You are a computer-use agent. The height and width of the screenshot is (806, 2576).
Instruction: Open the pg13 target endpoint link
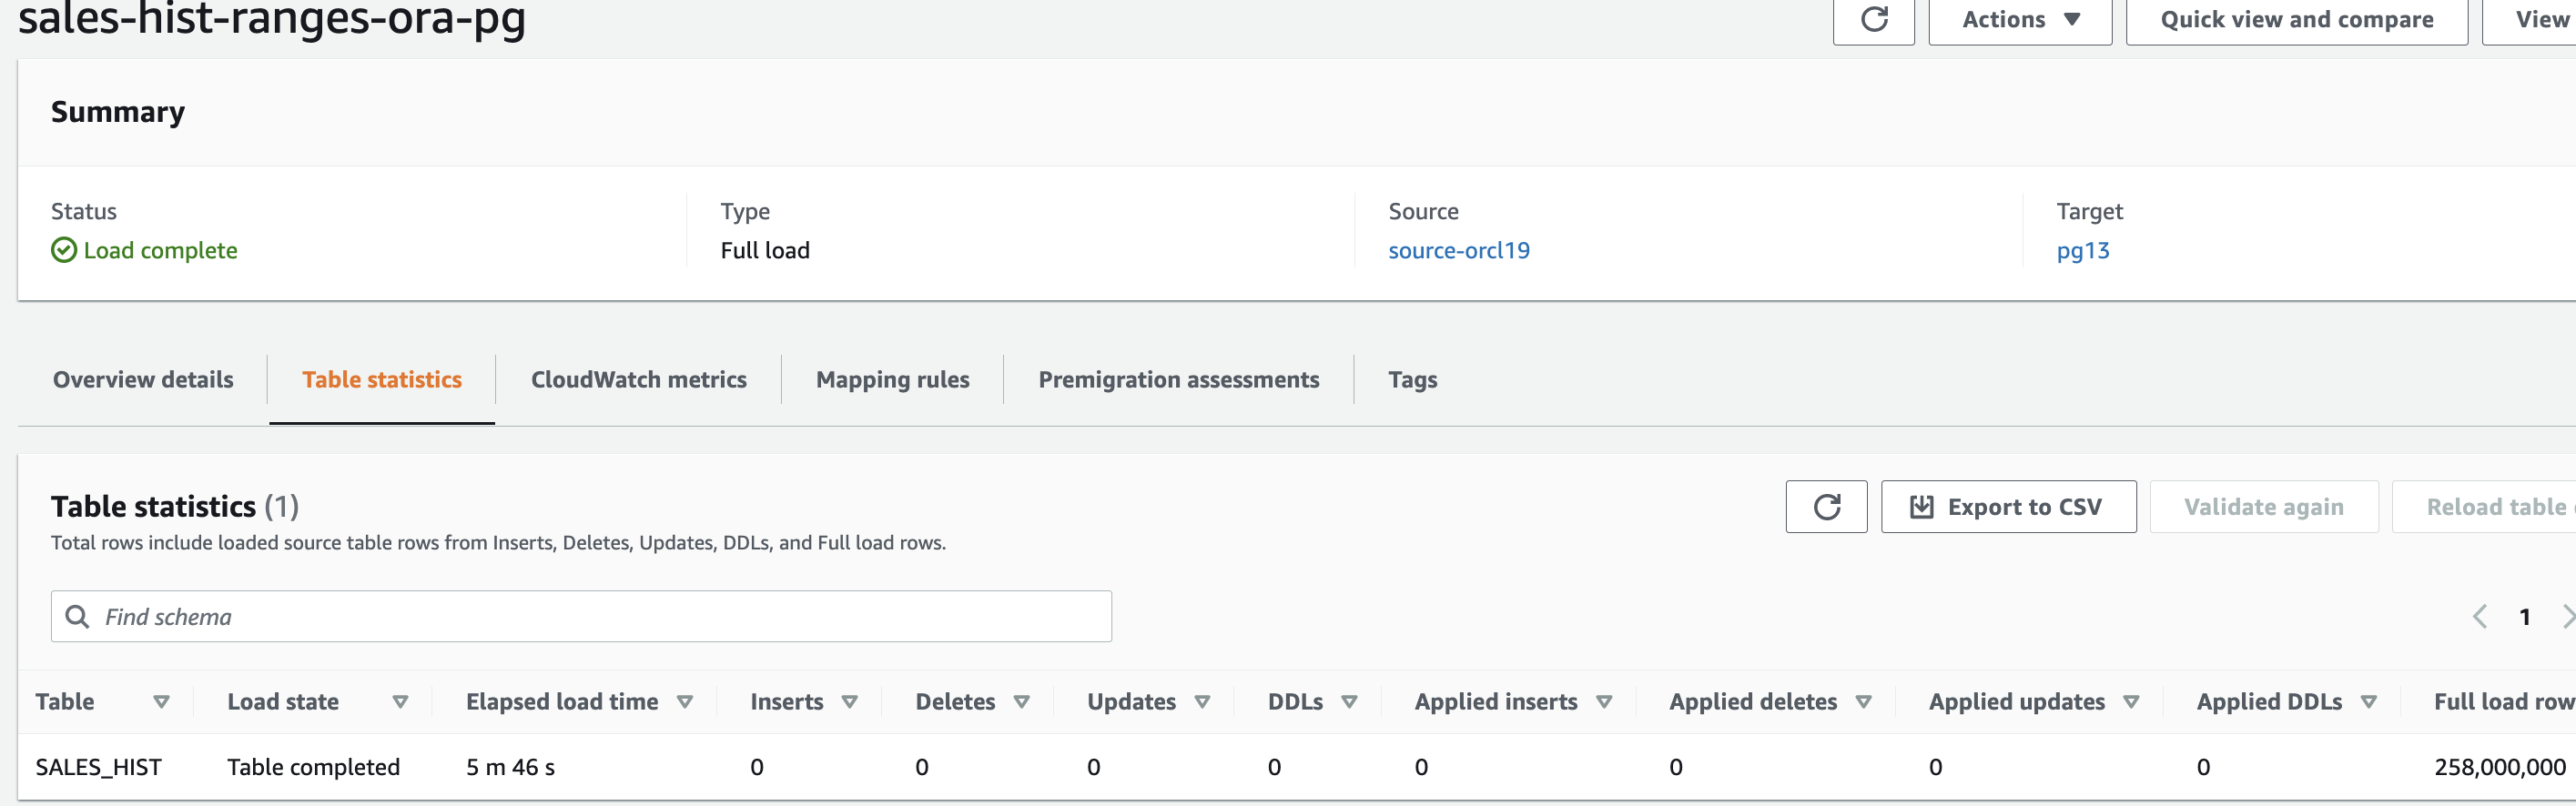point(2082,251)
